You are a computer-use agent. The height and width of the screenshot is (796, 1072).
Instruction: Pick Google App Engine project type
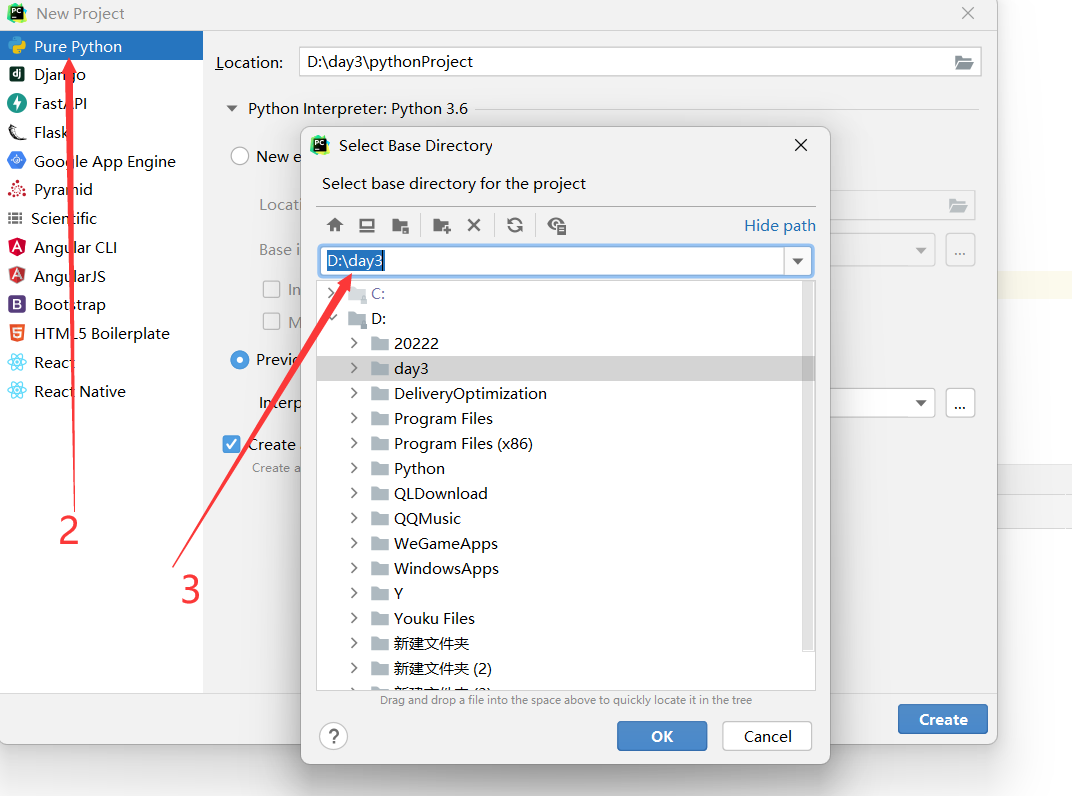pos(101,161)
